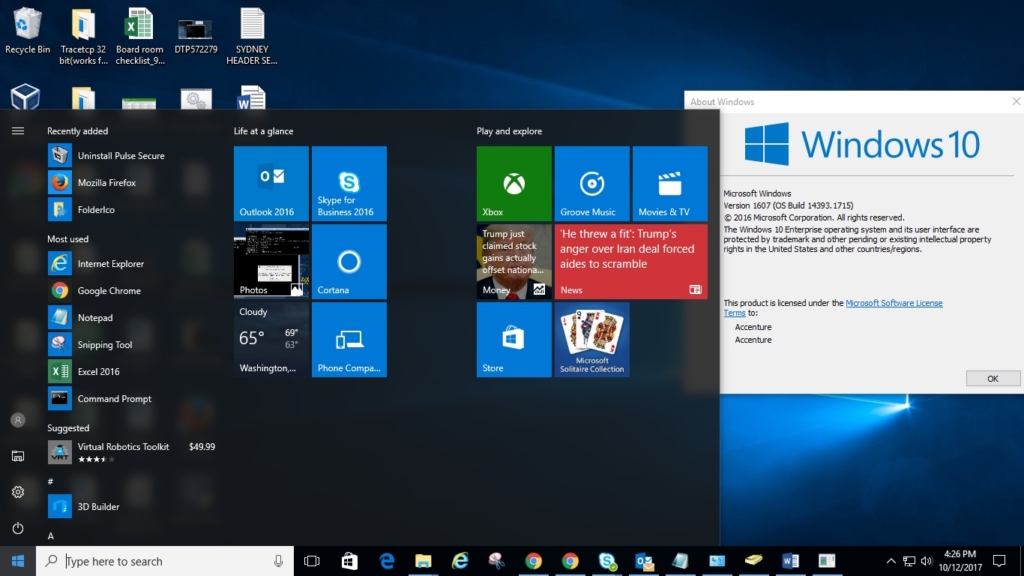Click the # letter heading to open alphabet index
Screen dimensions: 1024x576
point(51,480)
